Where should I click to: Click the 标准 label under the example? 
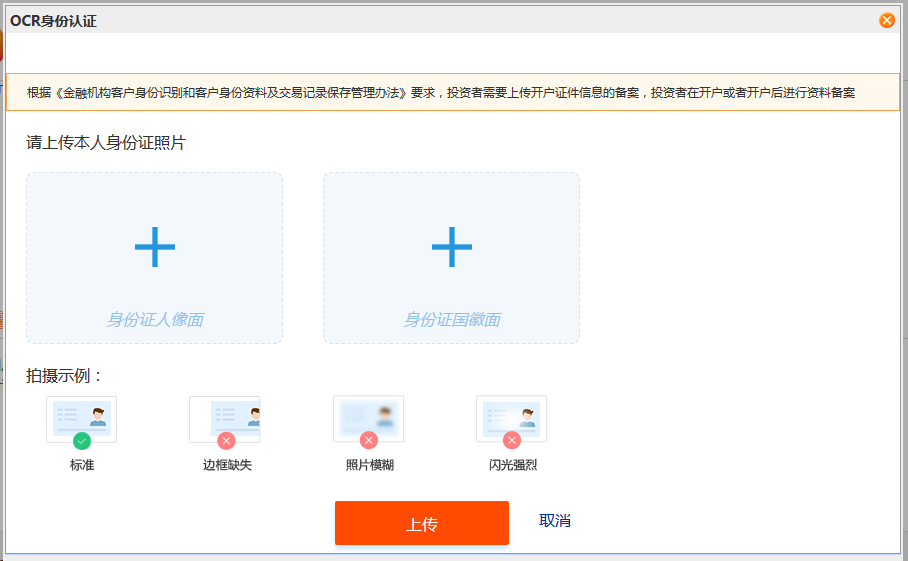point(82,465)
